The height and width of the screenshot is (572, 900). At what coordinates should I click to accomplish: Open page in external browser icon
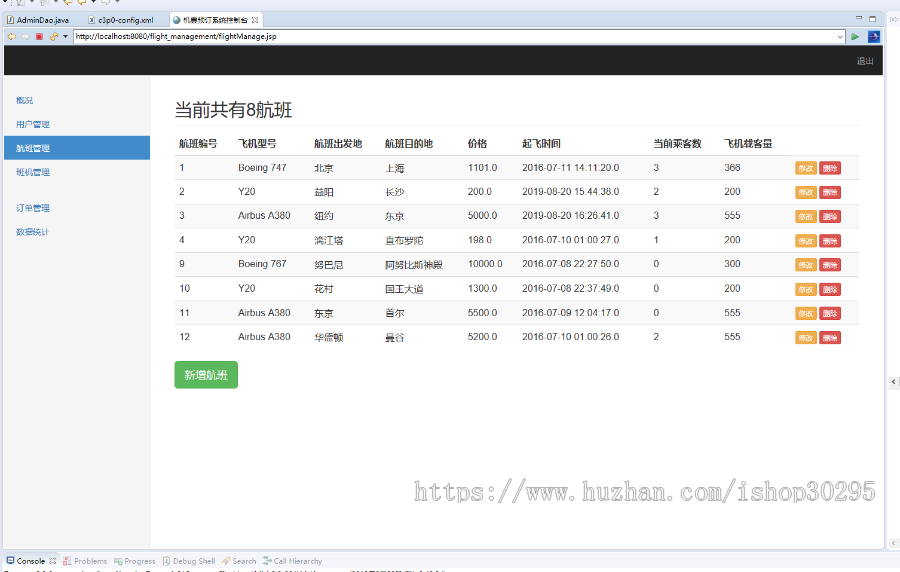873,37
